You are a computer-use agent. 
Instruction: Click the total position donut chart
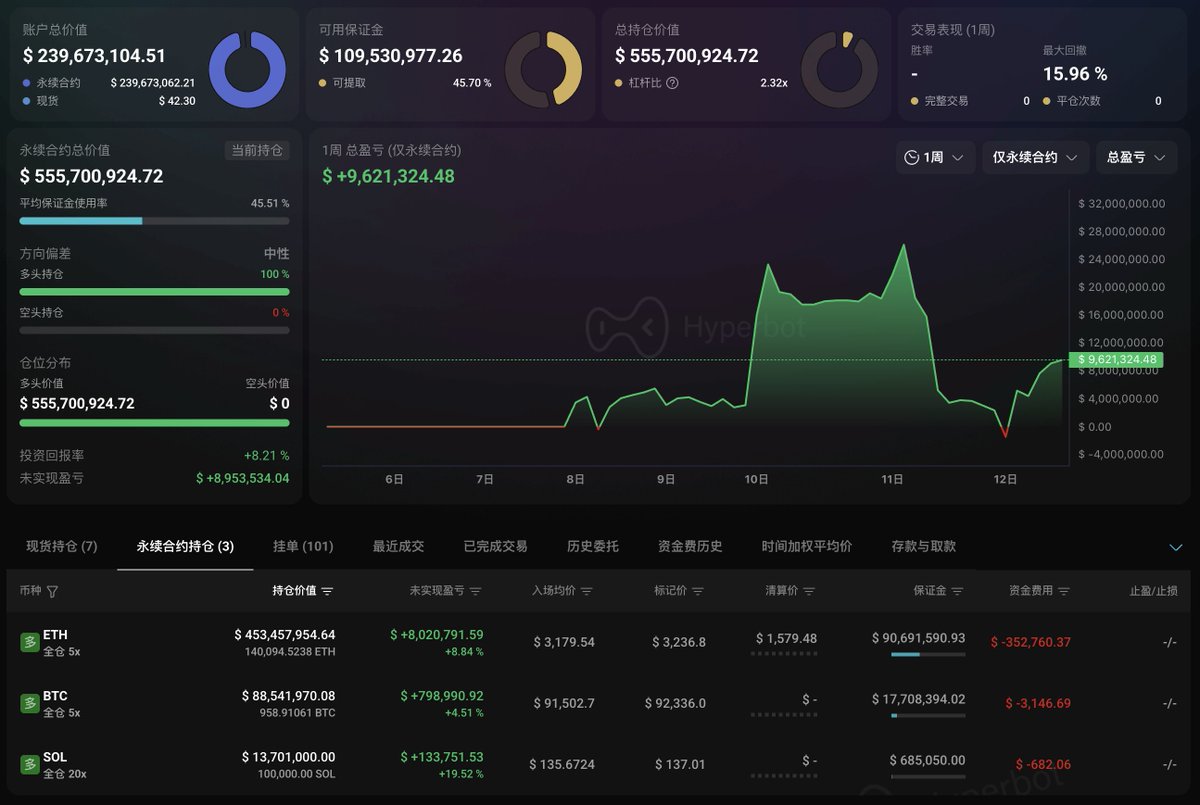pos(839,70)
